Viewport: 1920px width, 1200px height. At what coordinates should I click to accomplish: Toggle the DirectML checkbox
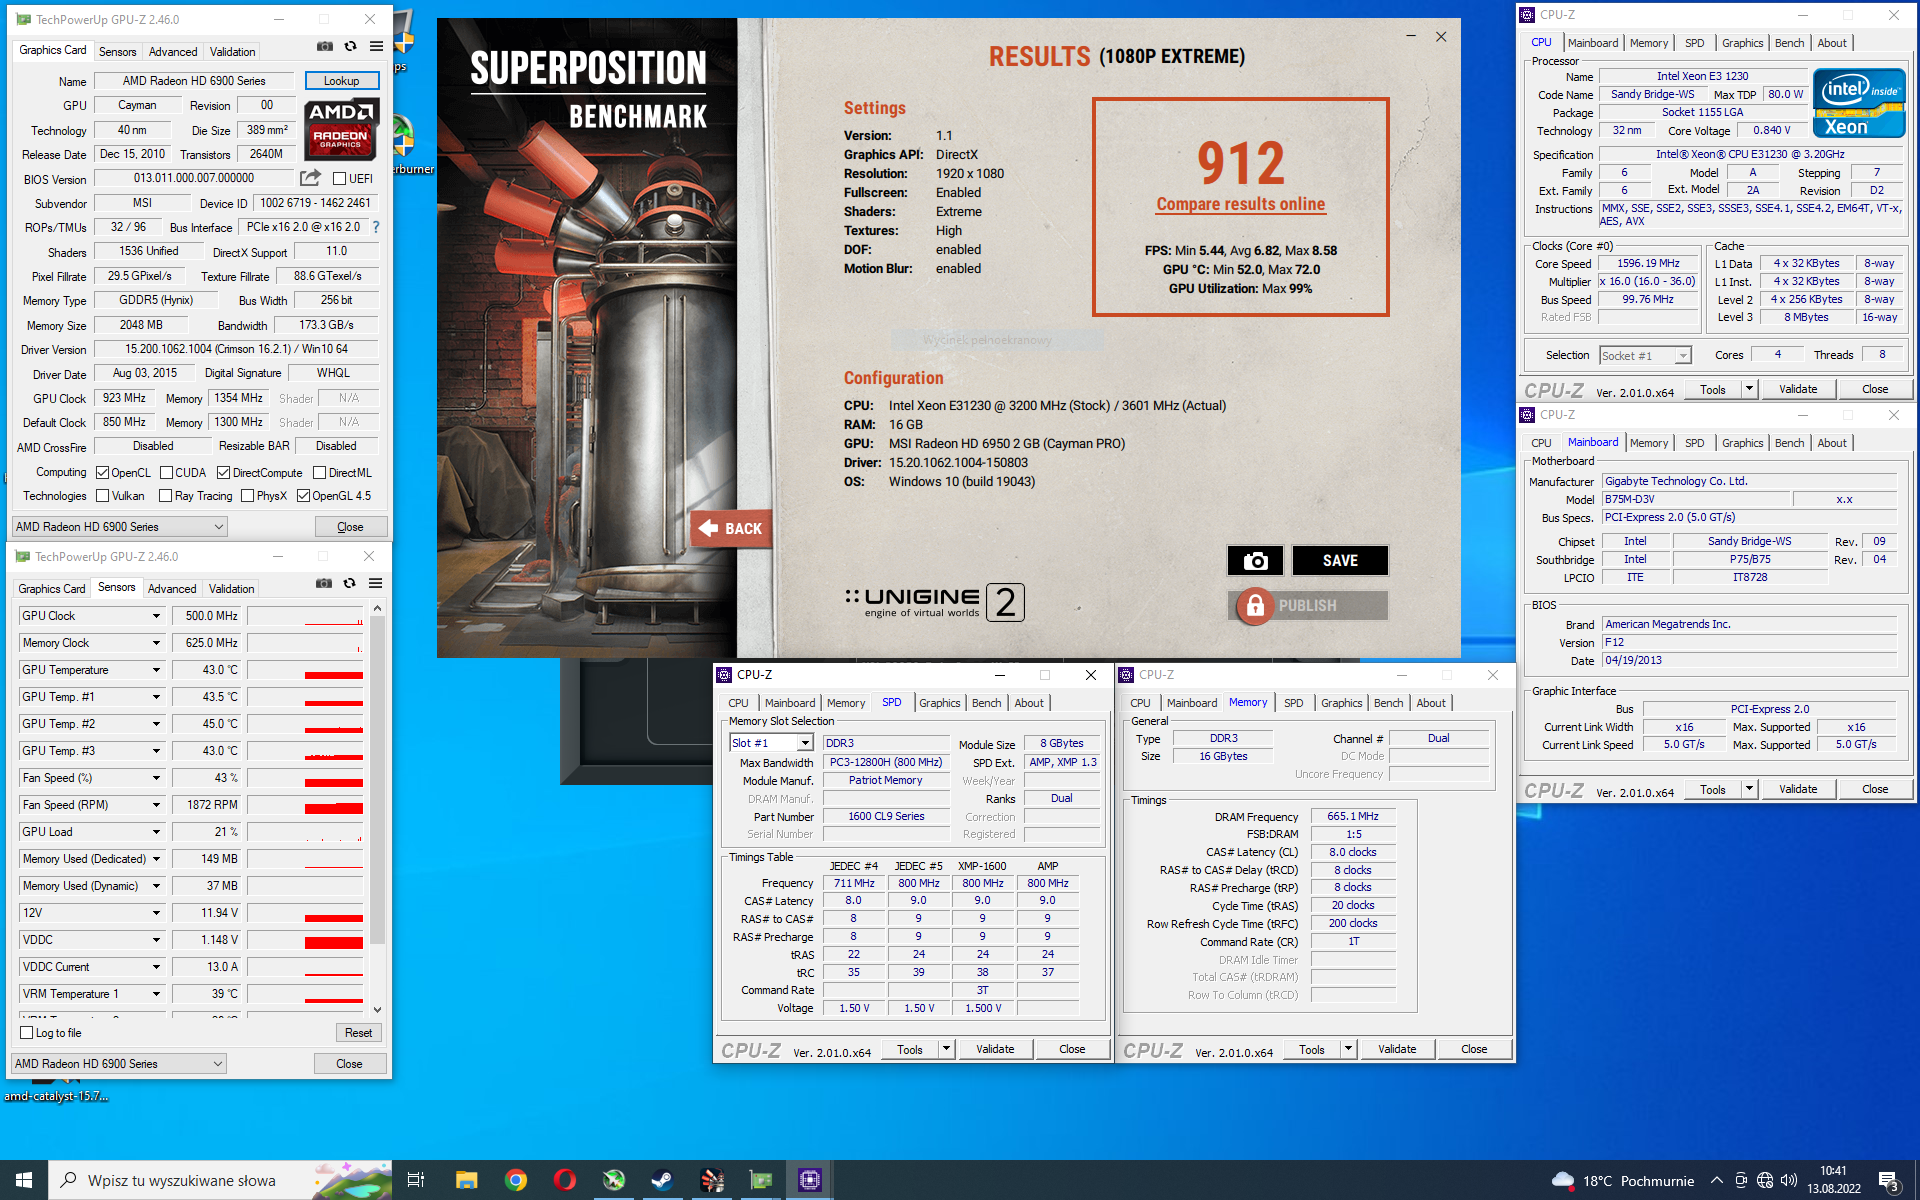click(320, 473)
